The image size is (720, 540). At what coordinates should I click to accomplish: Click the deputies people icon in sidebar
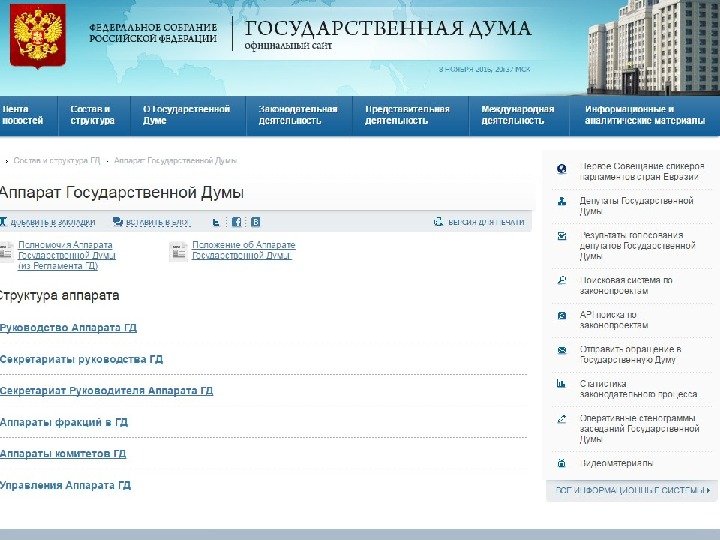[562, 201]
